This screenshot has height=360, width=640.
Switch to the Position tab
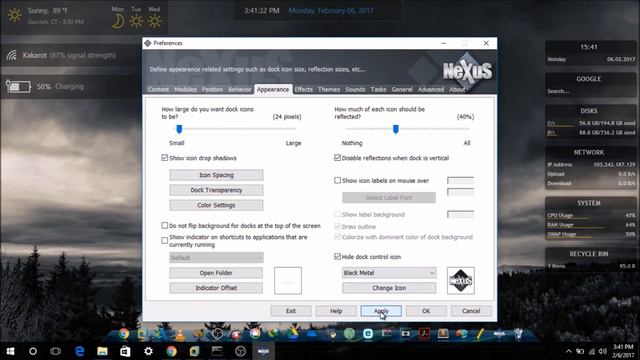(x=212, y=89)
